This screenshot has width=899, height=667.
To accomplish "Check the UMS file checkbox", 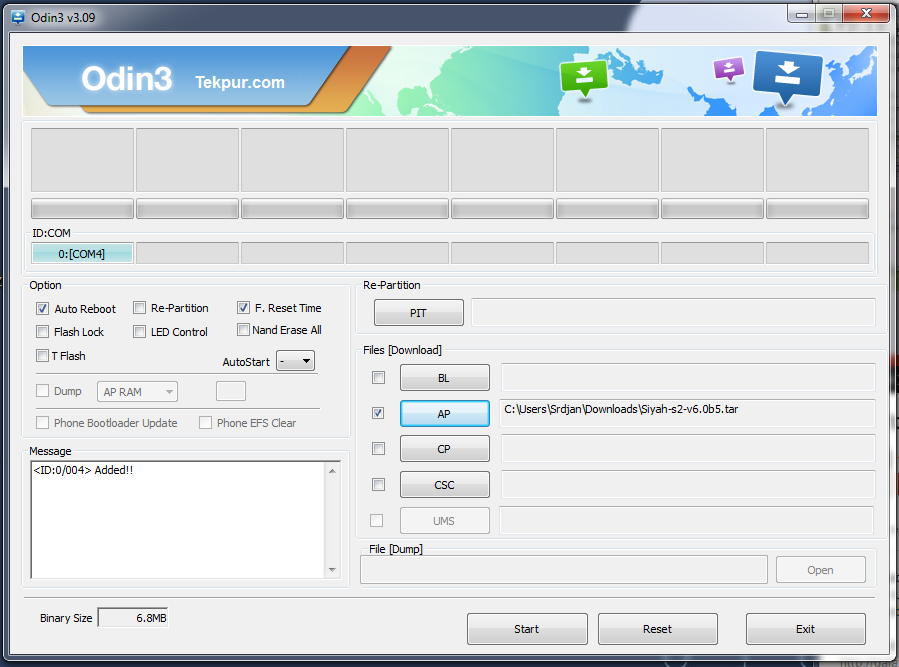I will [377, 520].
